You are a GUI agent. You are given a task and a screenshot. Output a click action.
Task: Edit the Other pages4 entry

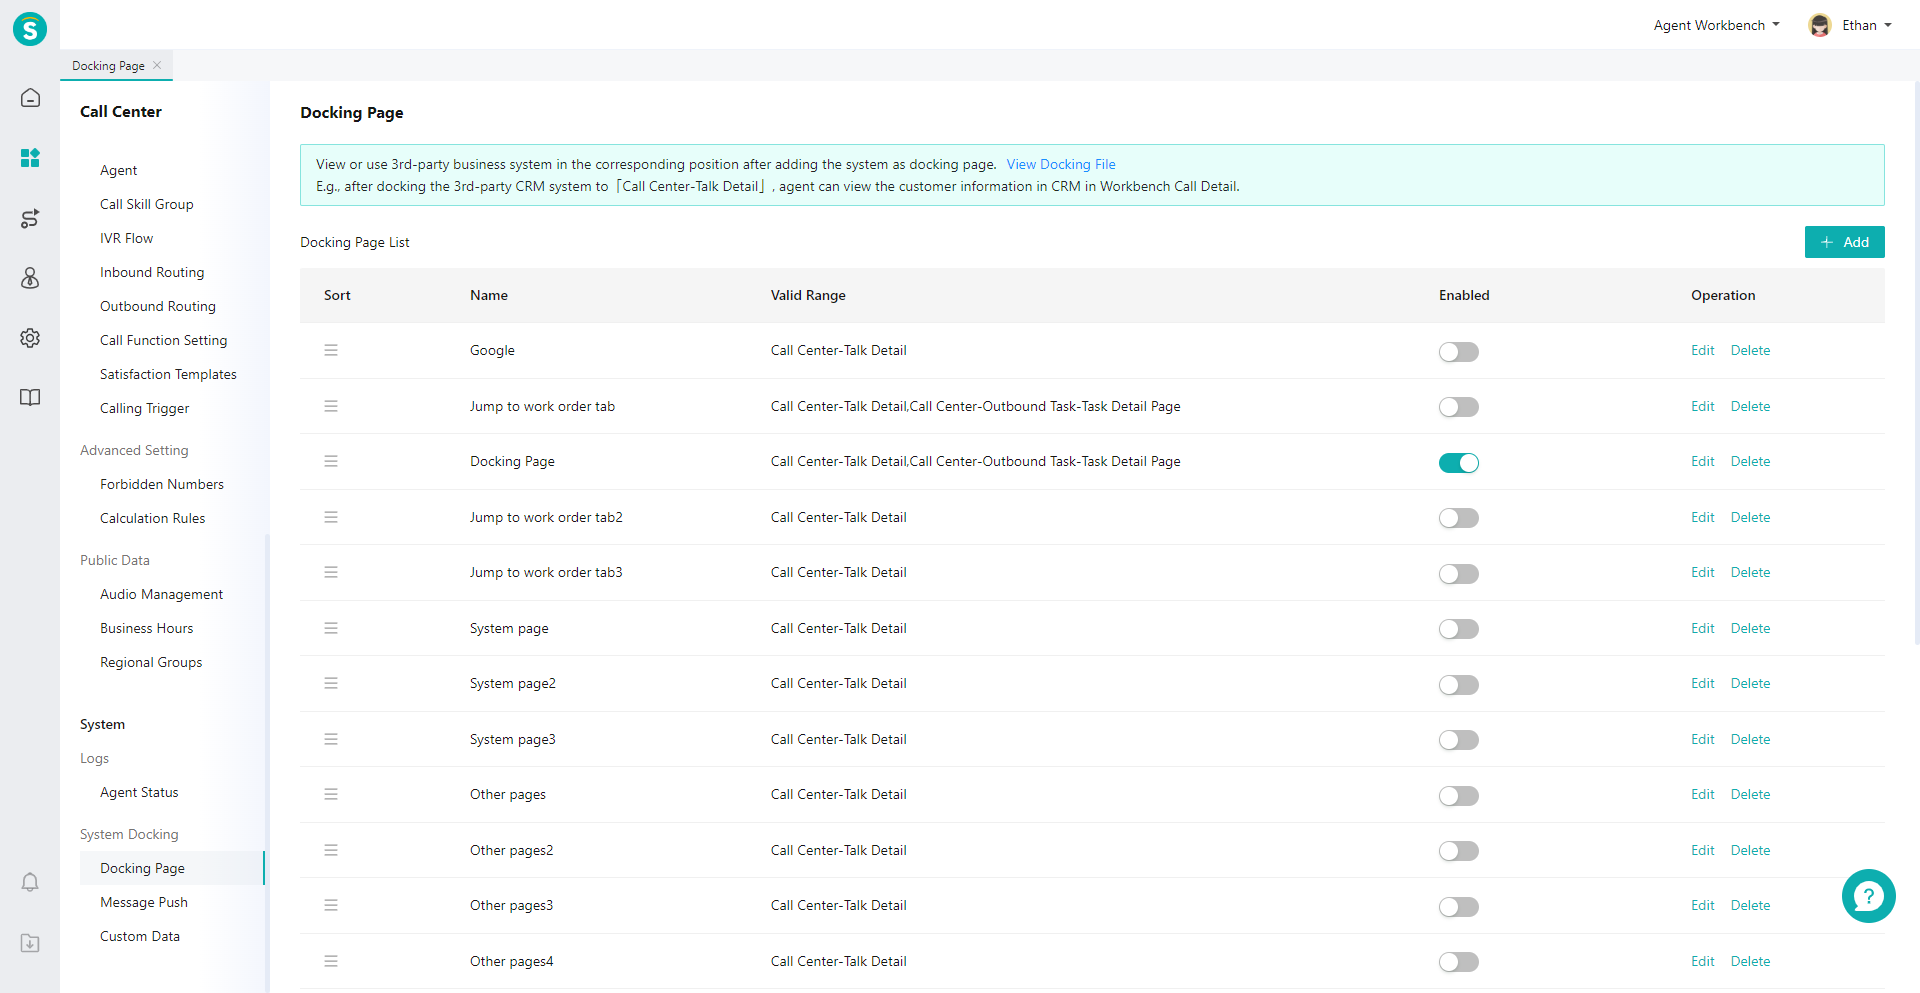pyautogui.click(x=1703, y=961)
